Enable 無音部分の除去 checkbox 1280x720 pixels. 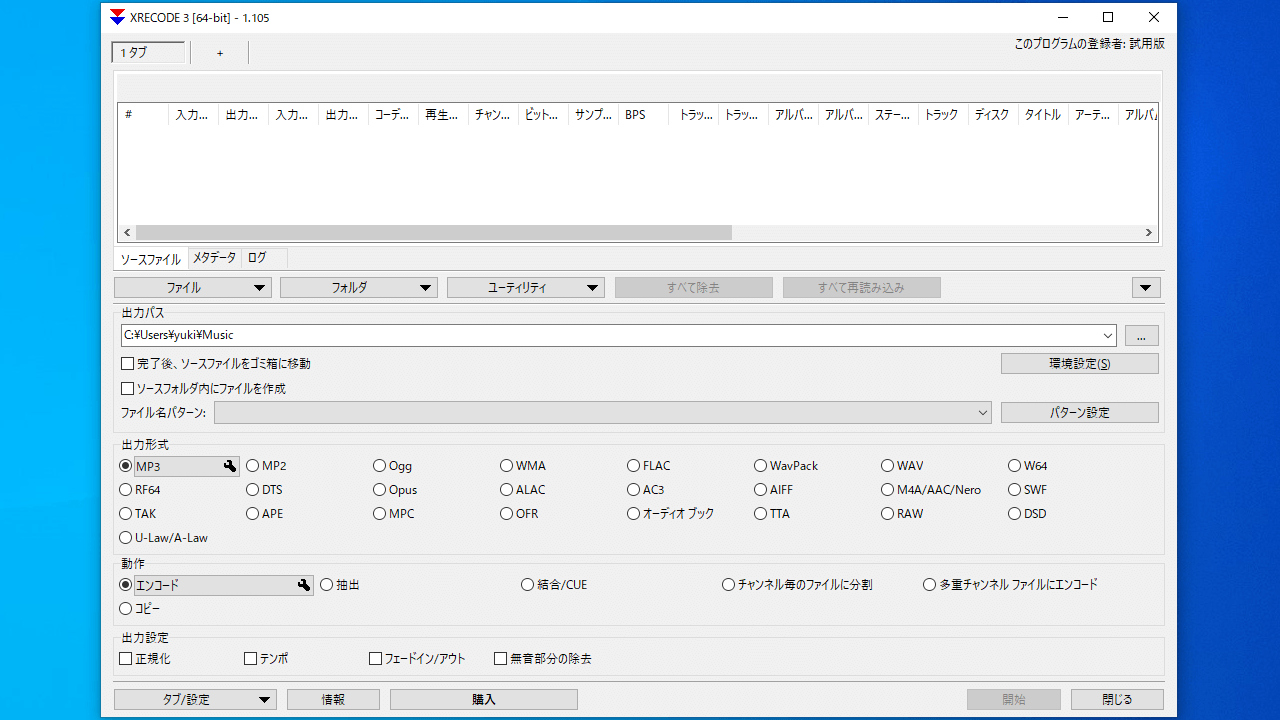(501, 659)
